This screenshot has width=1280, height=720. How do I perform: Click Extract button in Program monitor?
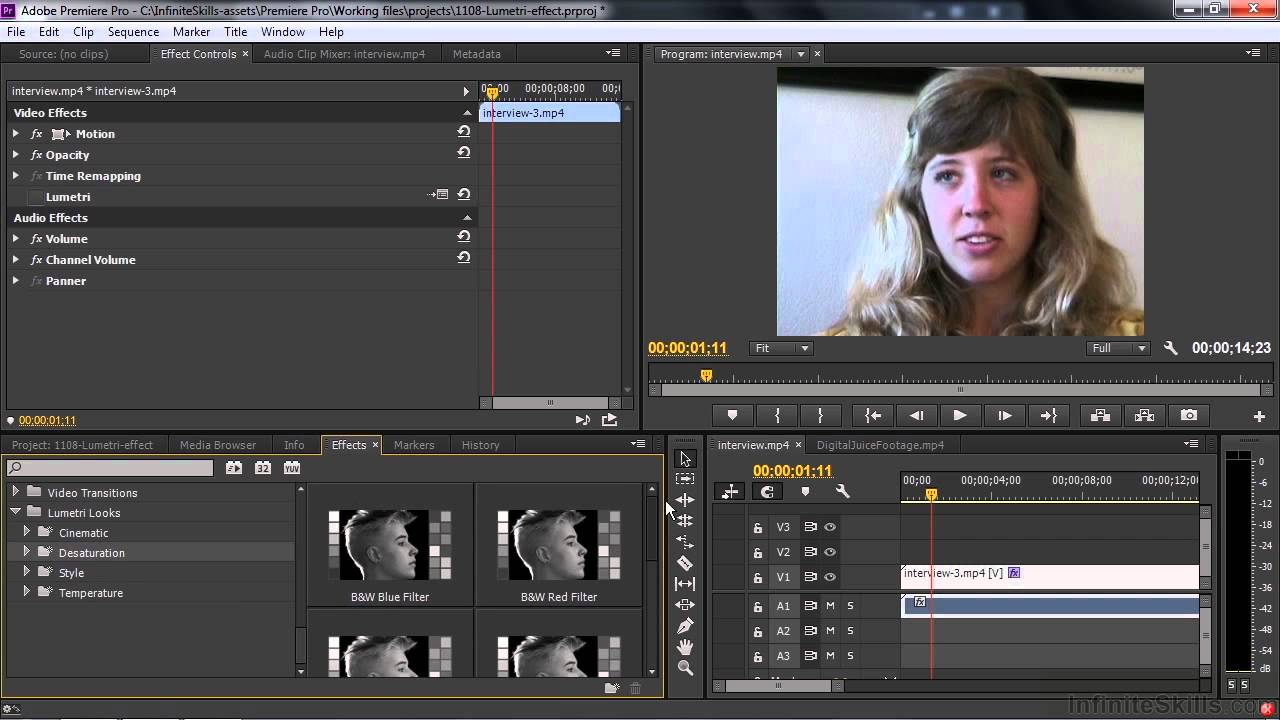tap(1144, 416)
